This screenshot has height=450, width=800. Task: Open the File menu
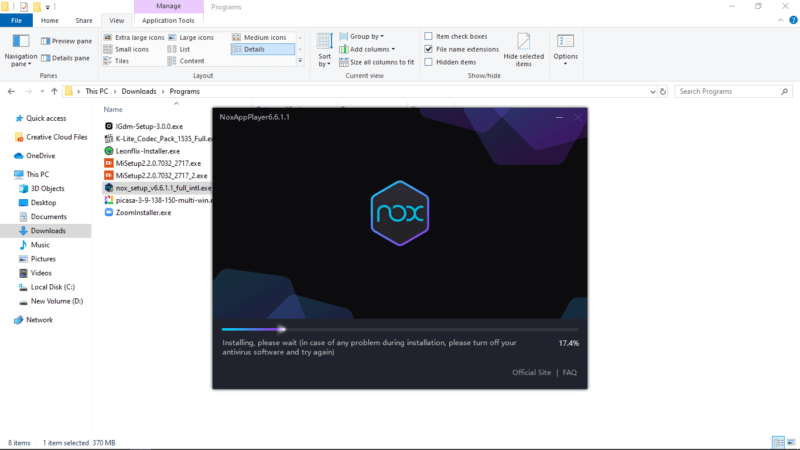16,20
